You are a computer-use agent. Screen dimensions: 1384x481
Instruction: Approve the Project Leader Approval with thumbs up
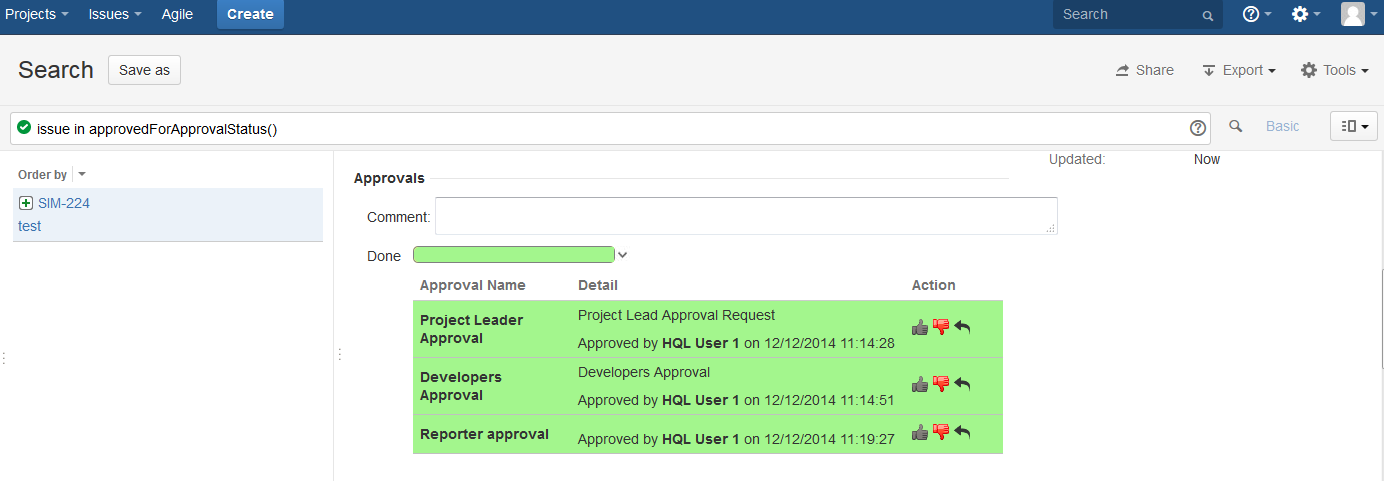pyautogui.click(x=920, y=327)
